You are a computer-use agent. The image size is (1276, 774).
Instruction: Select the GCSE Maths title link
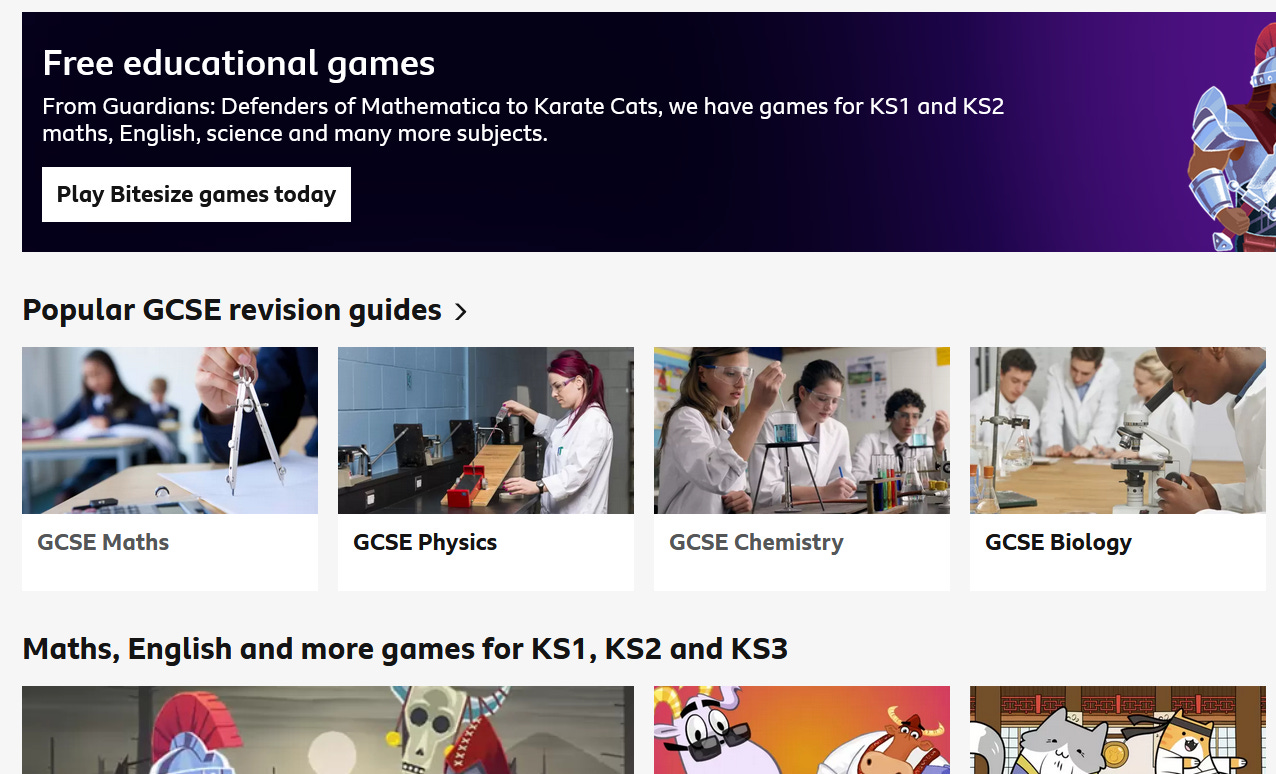click(x=103, y=542)
